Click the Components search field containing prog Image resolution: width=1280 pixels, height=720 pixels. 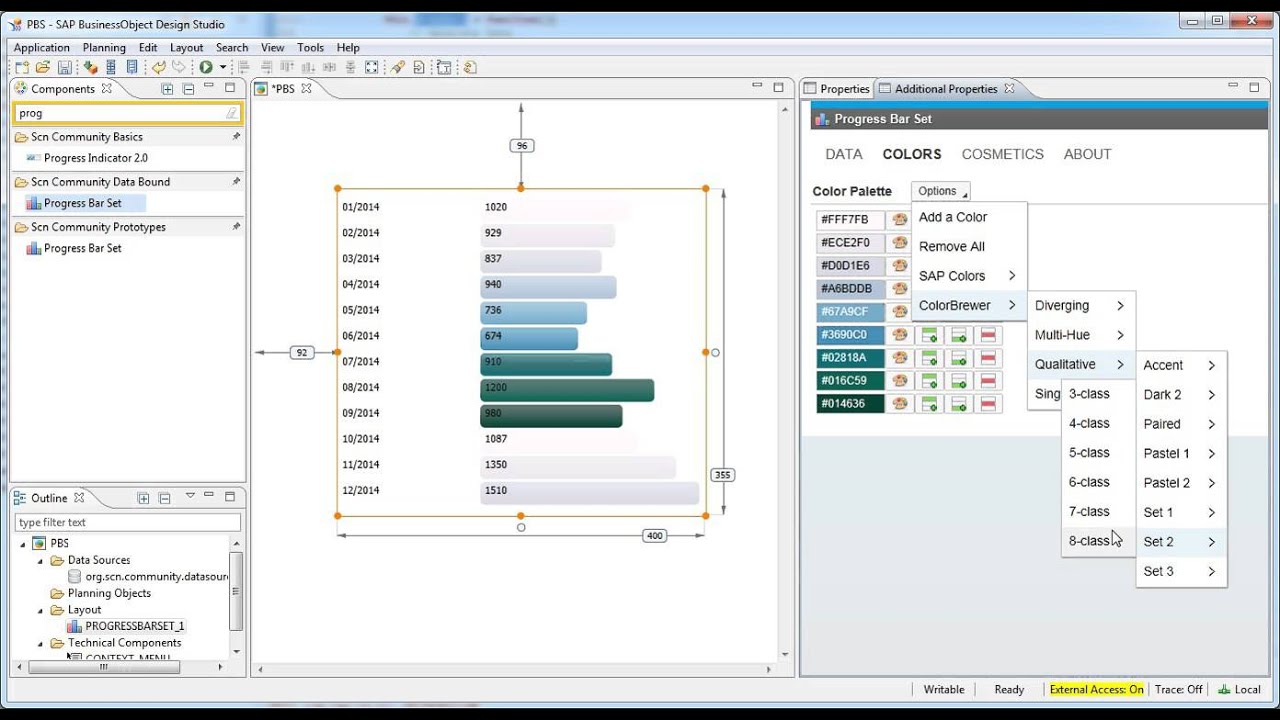coord(127,113)
